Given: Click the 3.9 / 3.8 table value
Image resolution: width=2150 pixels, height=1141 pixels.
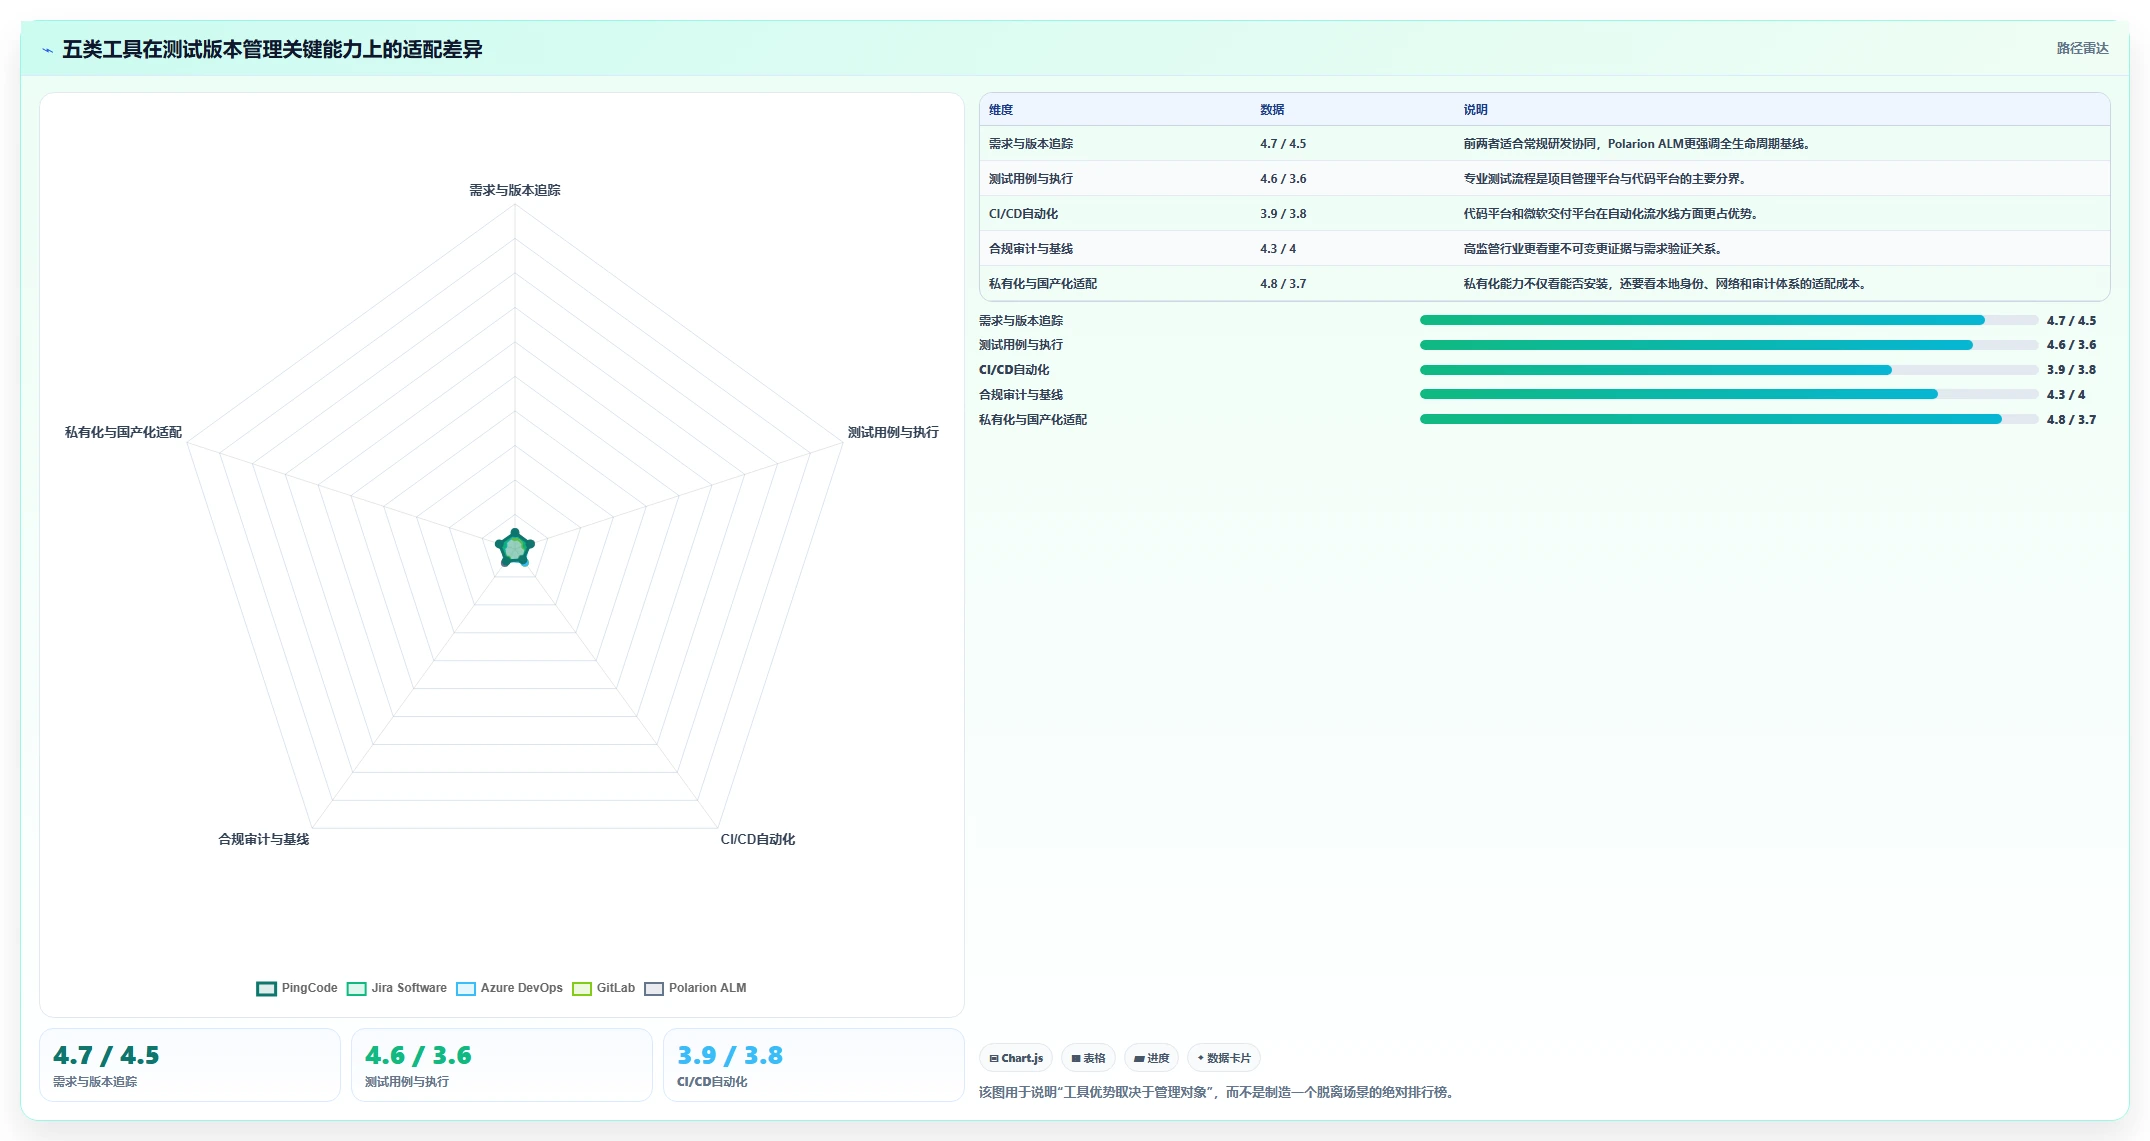Looking at the screenshot, I should tap(1283, 214).
